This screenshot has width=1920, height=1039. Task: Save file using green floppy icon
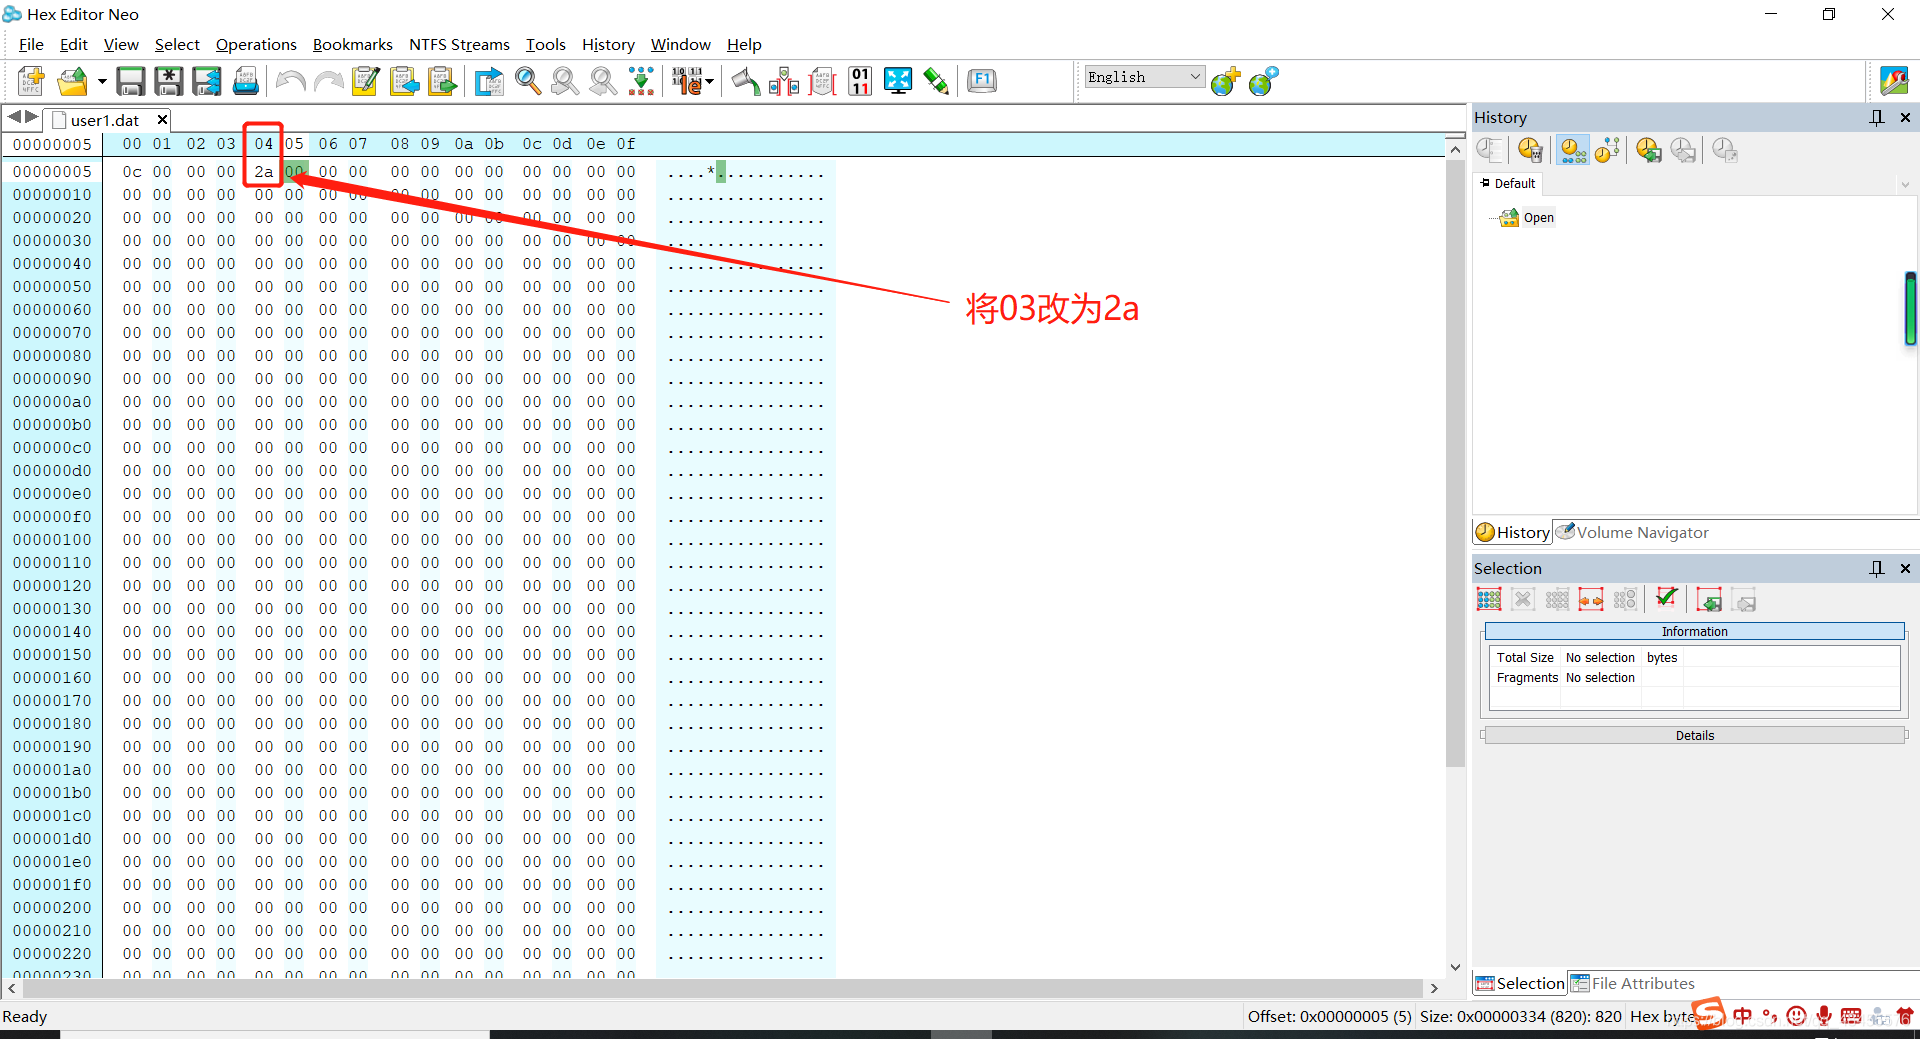(131, 80)
